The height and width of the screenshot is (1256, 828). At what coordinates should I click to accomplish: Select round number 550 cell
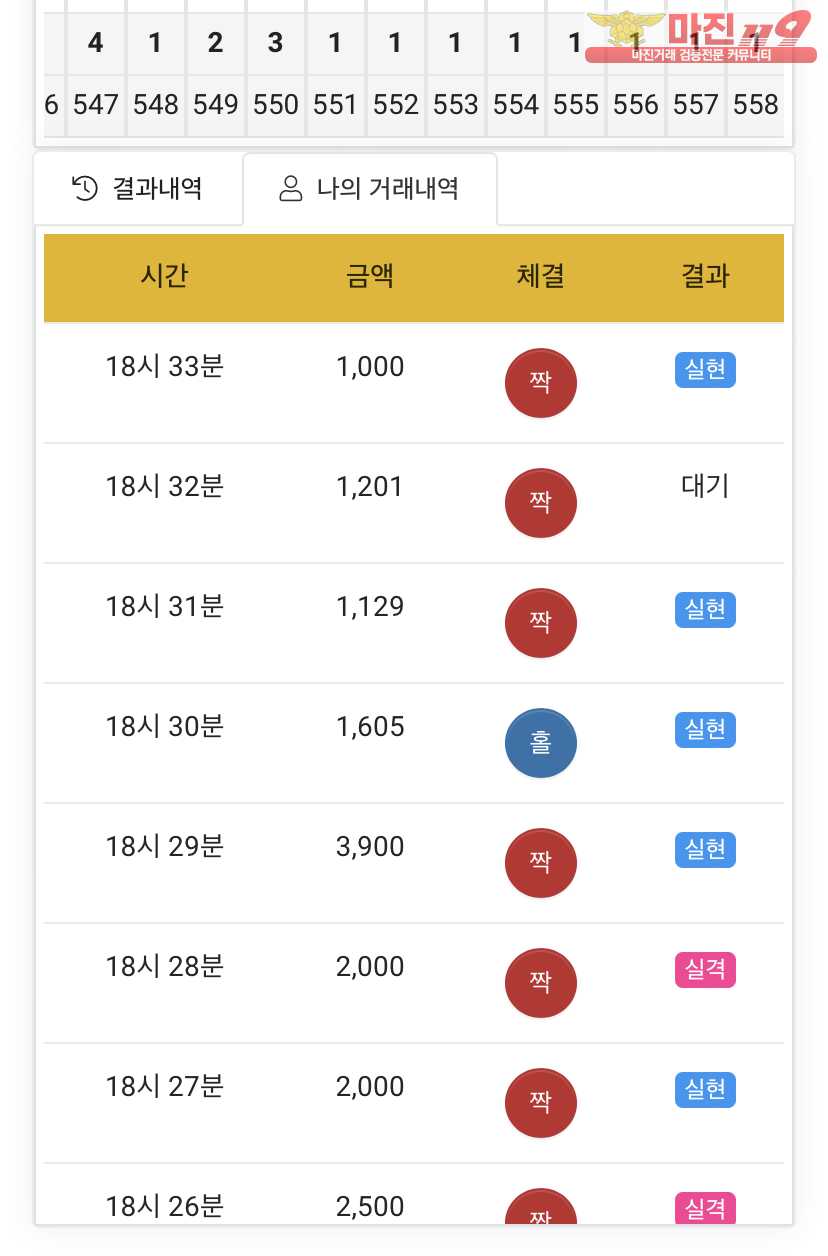tap(275, 104)
